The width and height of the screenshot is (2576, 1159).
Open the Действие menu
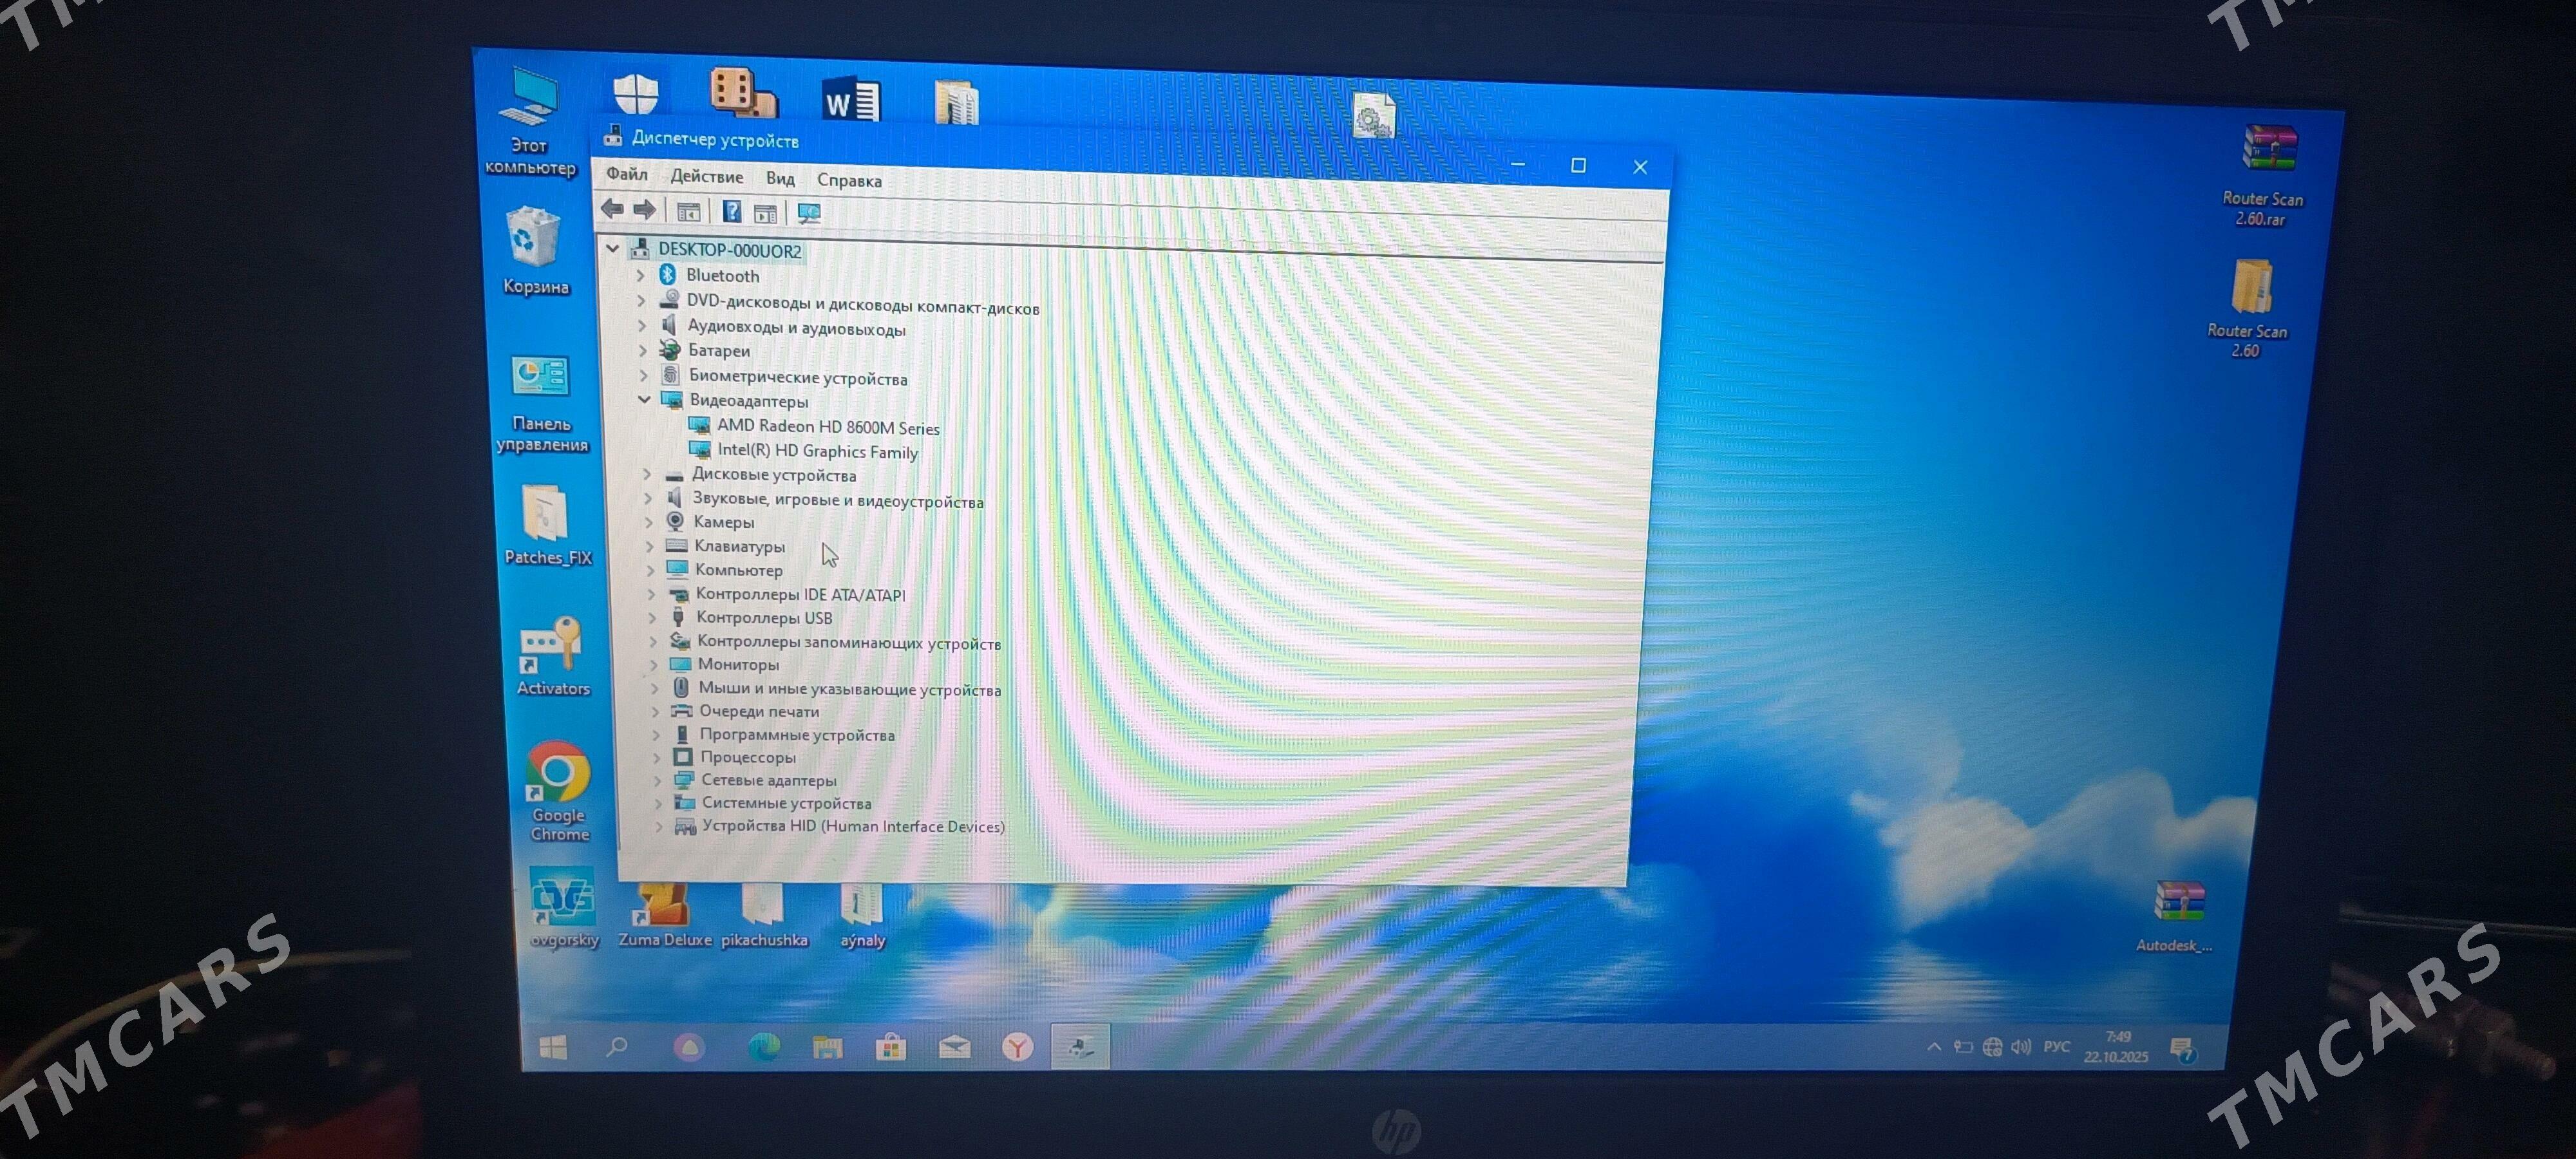(x=706, y=177)
